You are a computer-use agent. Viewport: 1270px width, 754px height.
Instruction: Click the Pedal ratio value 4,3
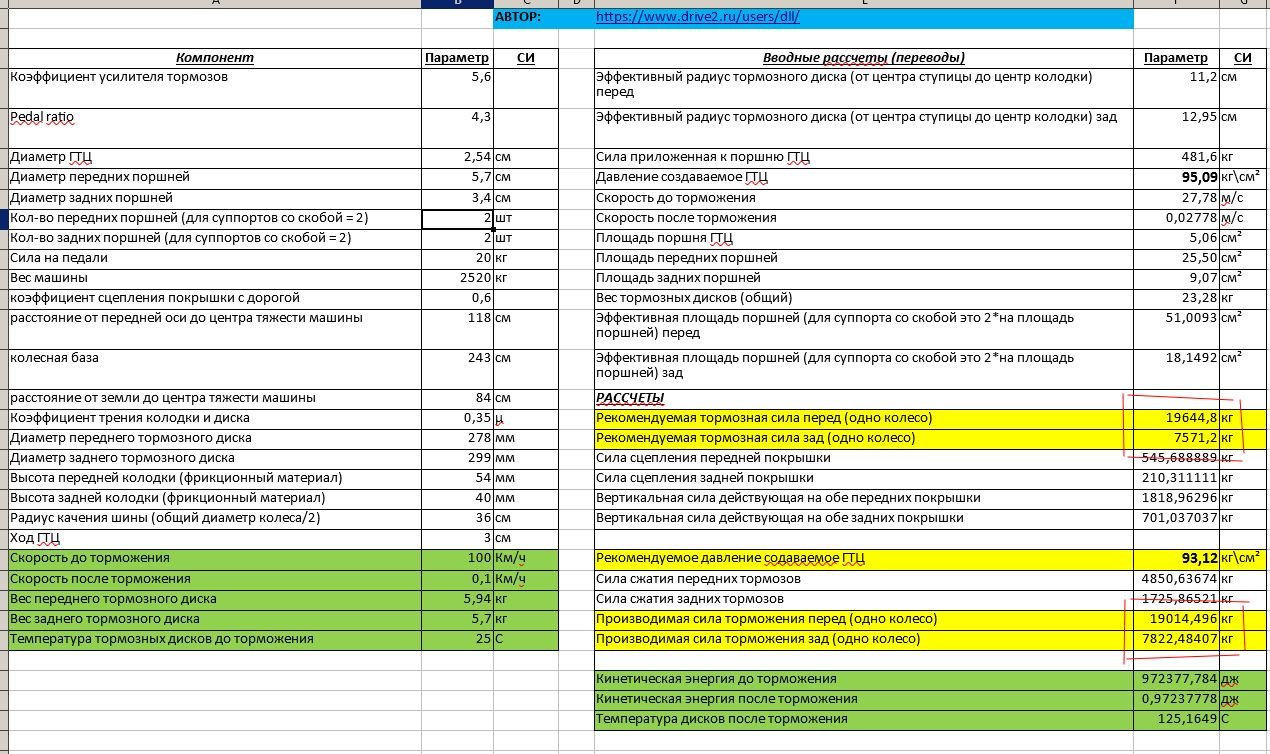click(x=458, y=128)
